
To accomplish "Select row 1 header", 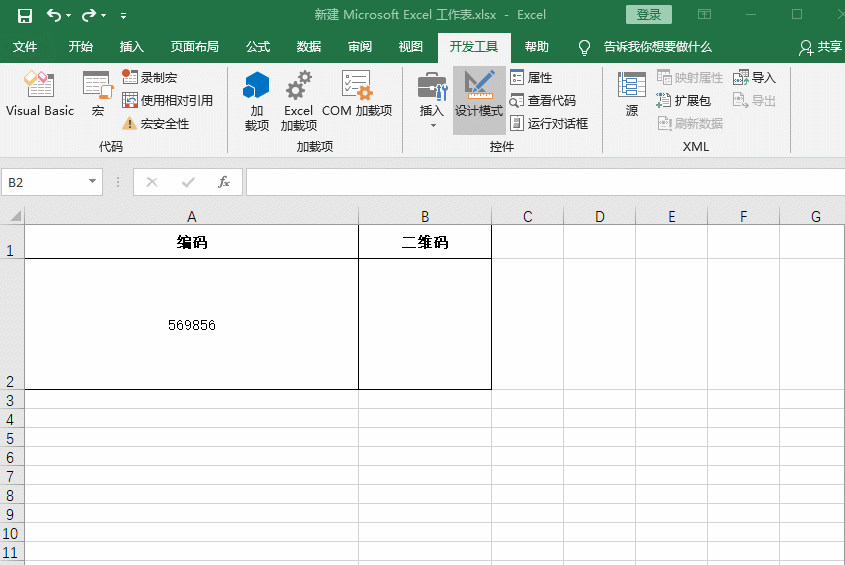I will pos(12,242).
